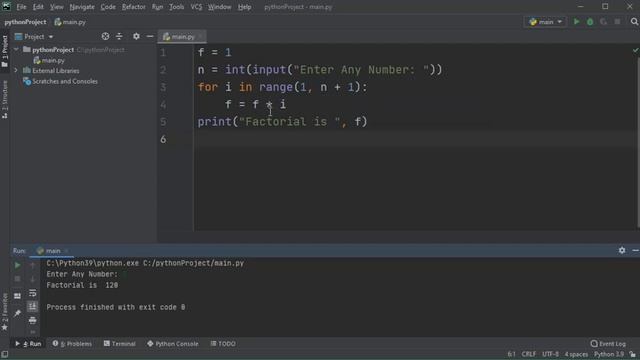This screenshot has height=360, width=640.
Task: Click Restore Layout icon in Run panel
Action: tap(17, 296)
